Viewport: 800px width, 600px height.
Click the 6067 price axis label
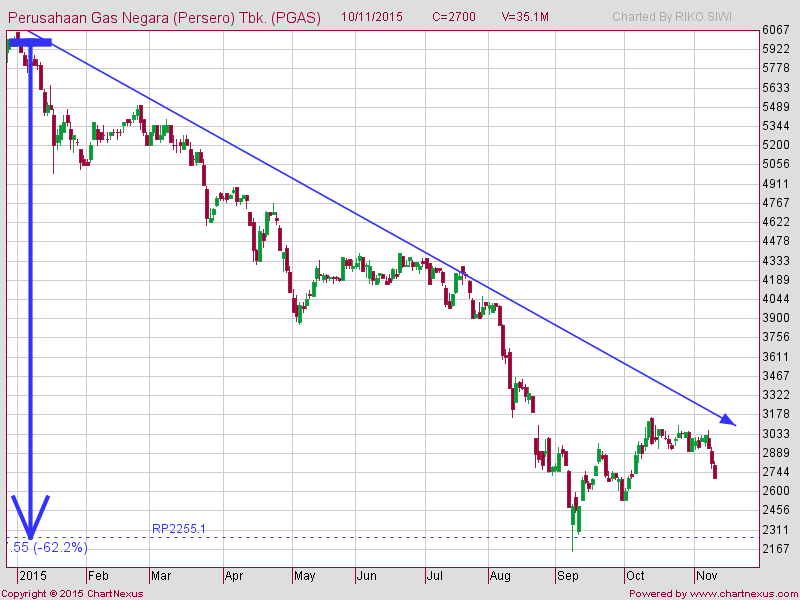click(776, 30)
